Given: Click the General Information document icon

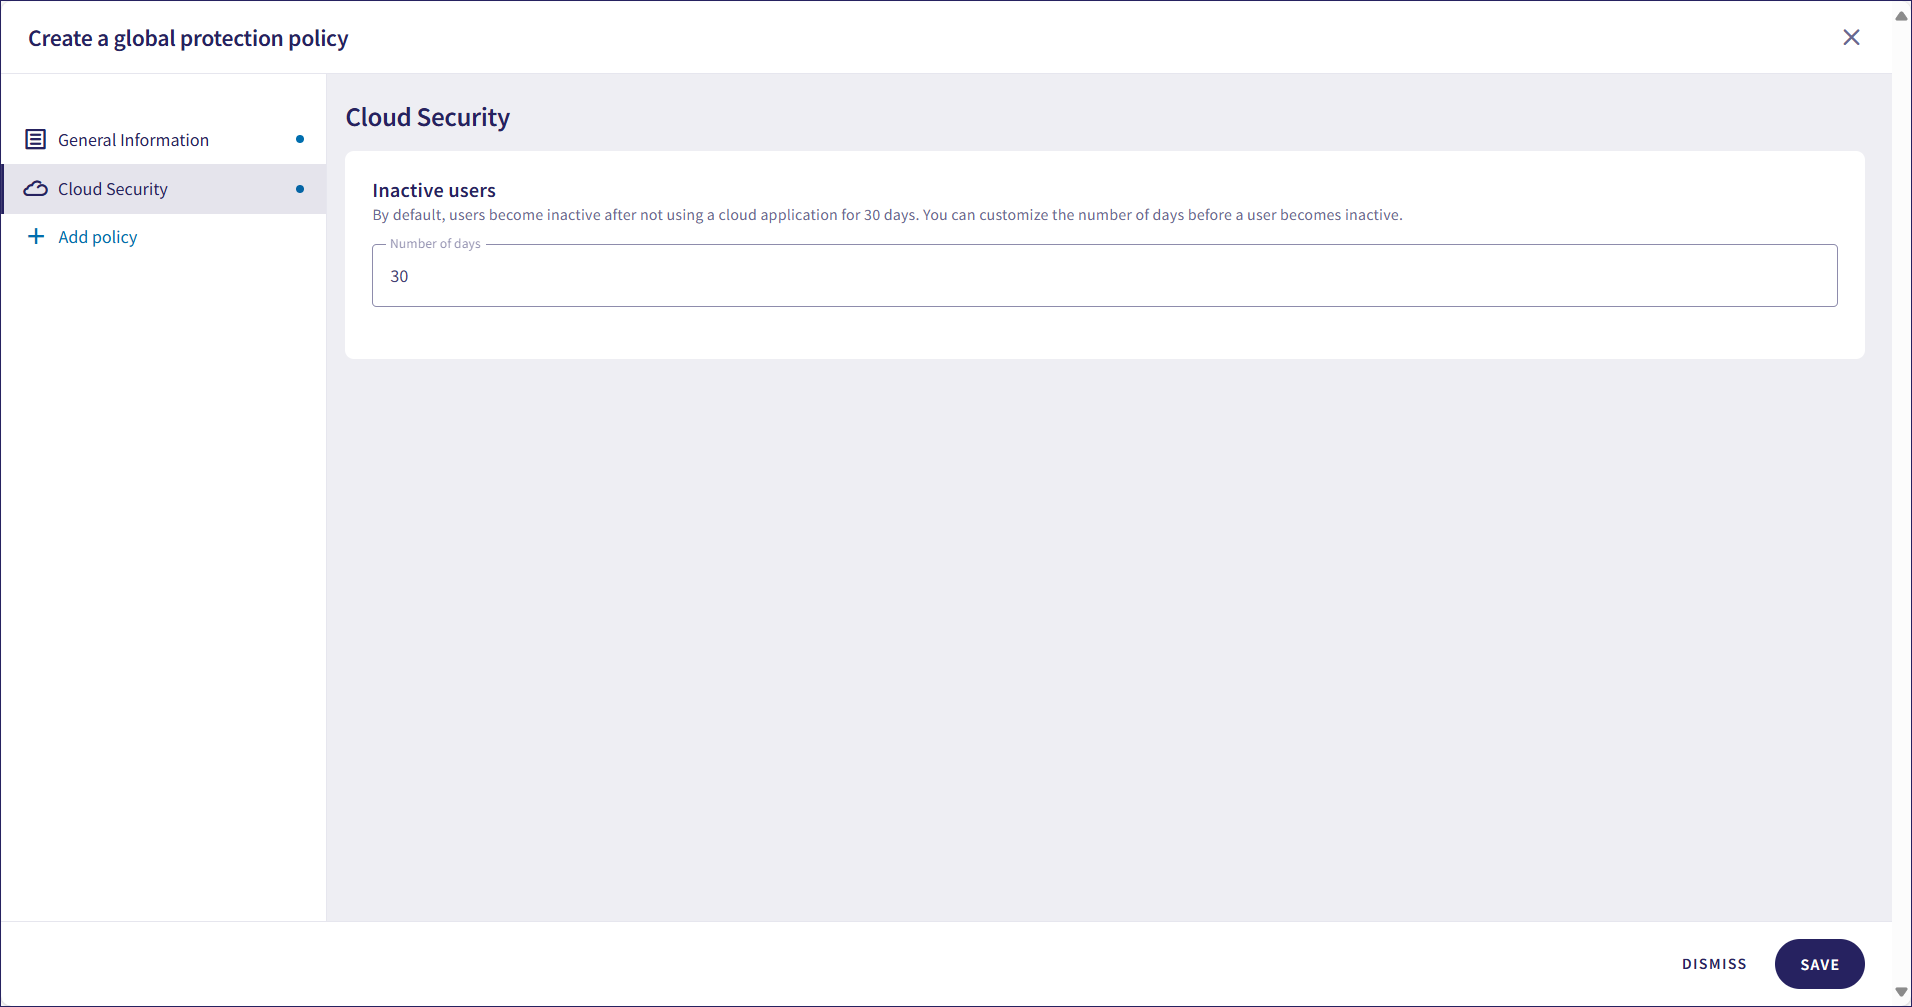Looking at the screenshot, I should coord(36,140).
